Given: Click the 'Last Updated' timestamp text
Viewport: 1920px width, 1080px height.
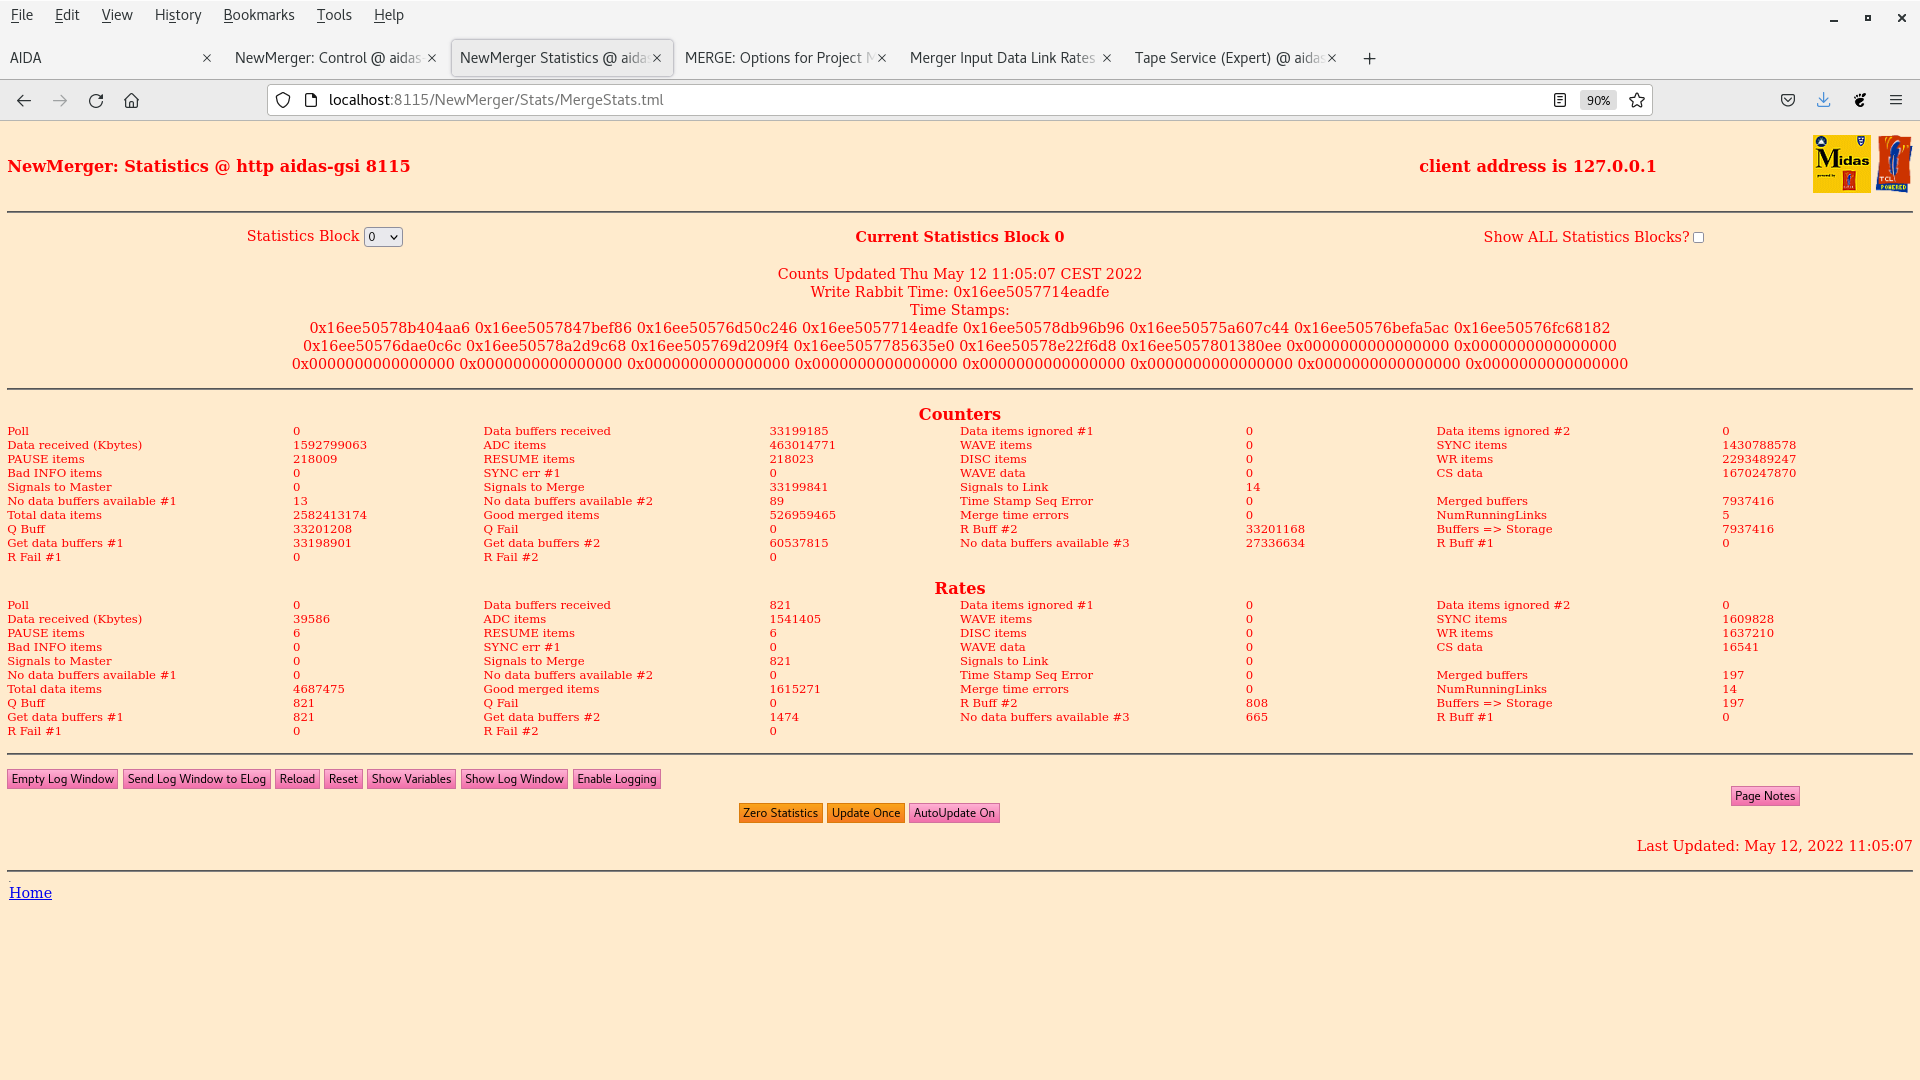Looking at the screenshot, I should (1774, 846).
